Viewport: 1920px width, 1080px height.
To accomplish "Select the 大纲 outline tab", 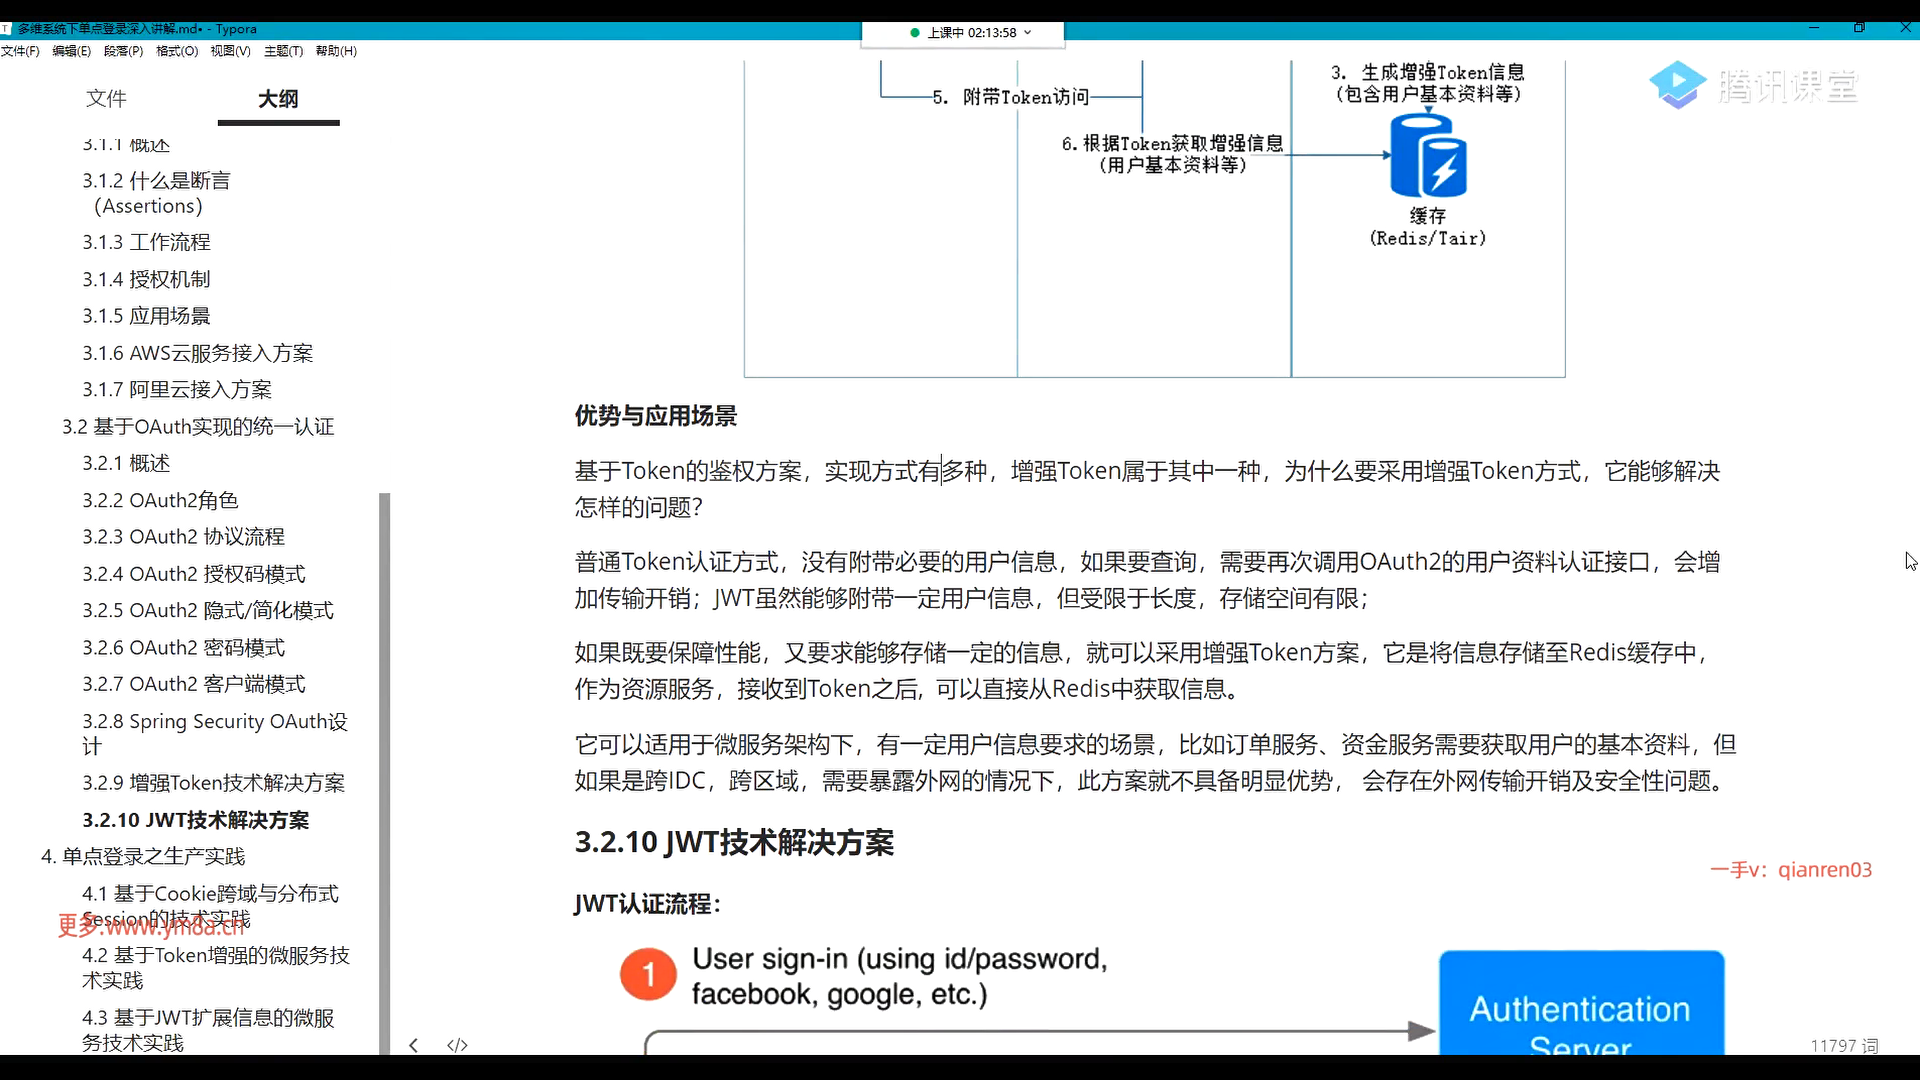I will (278, 98).
